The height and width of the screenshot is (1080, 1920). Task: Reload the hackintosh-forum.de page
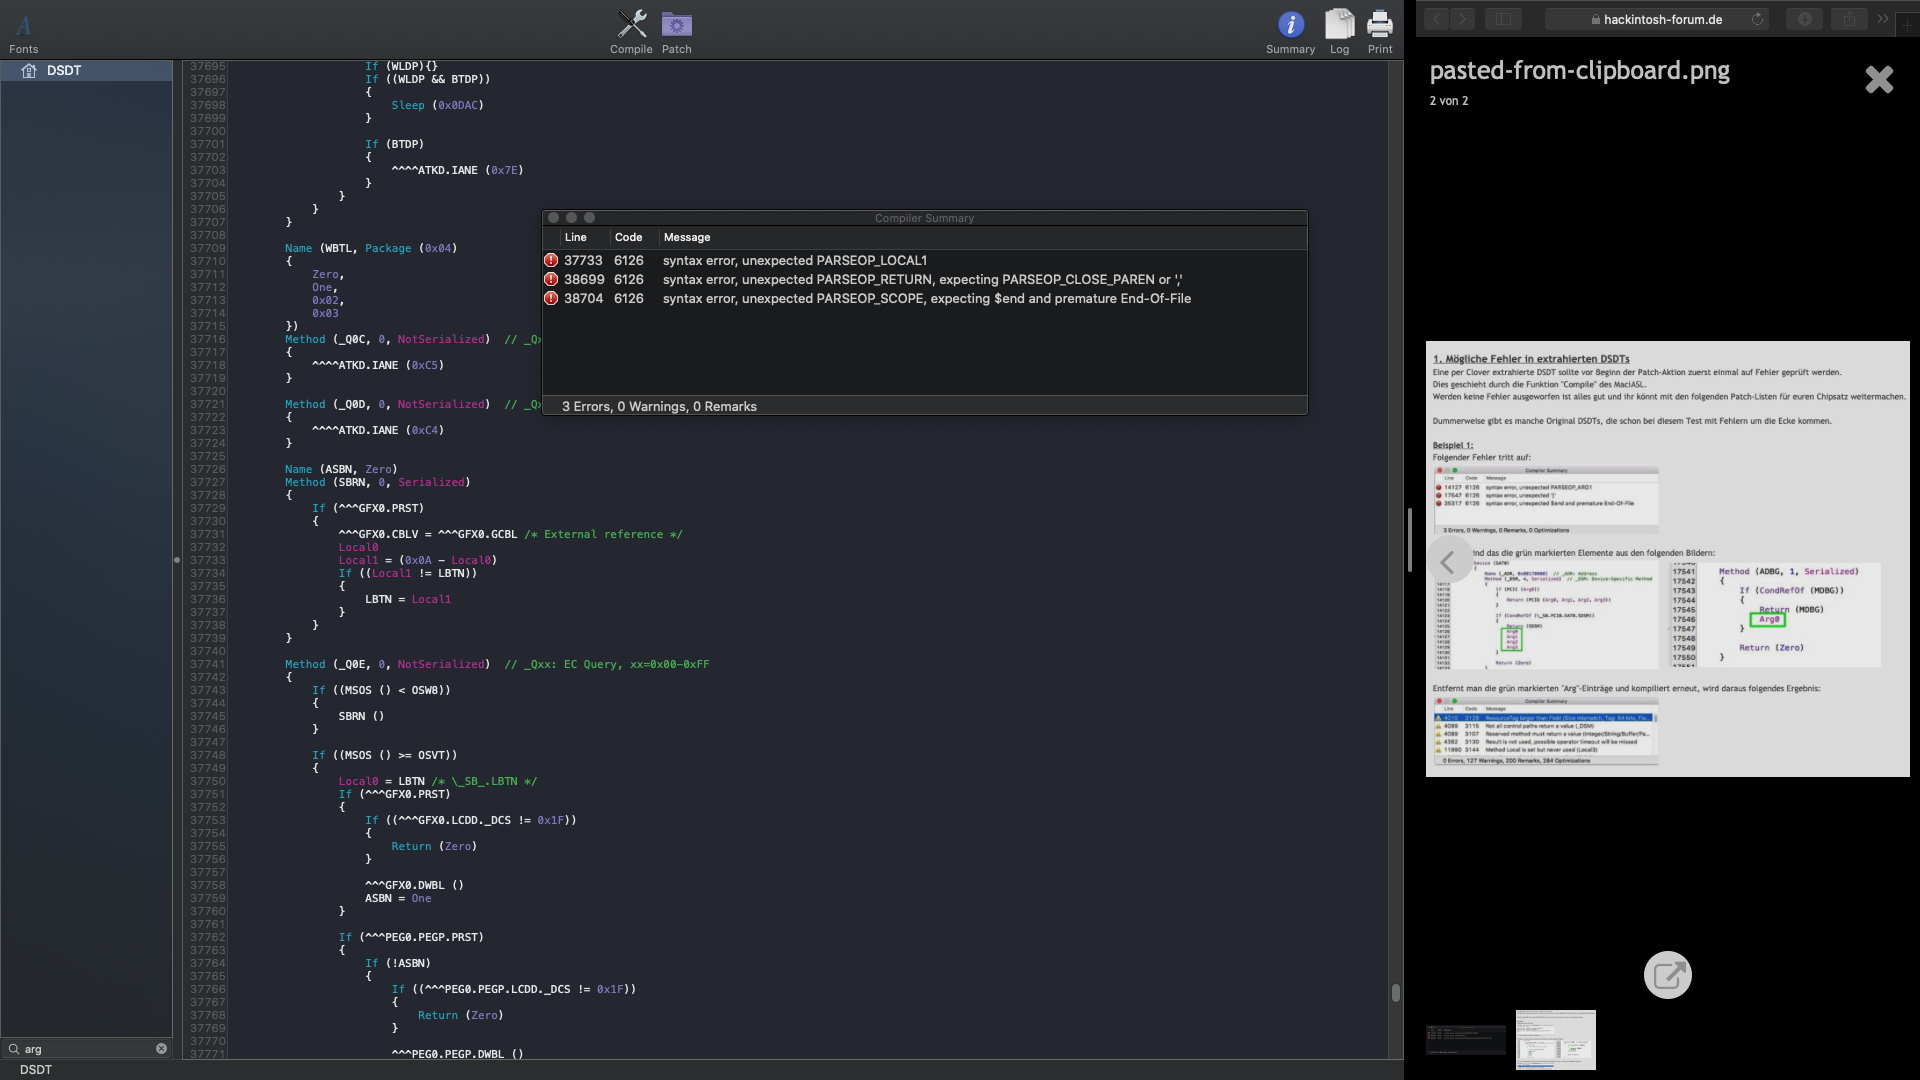[1757, 19]
